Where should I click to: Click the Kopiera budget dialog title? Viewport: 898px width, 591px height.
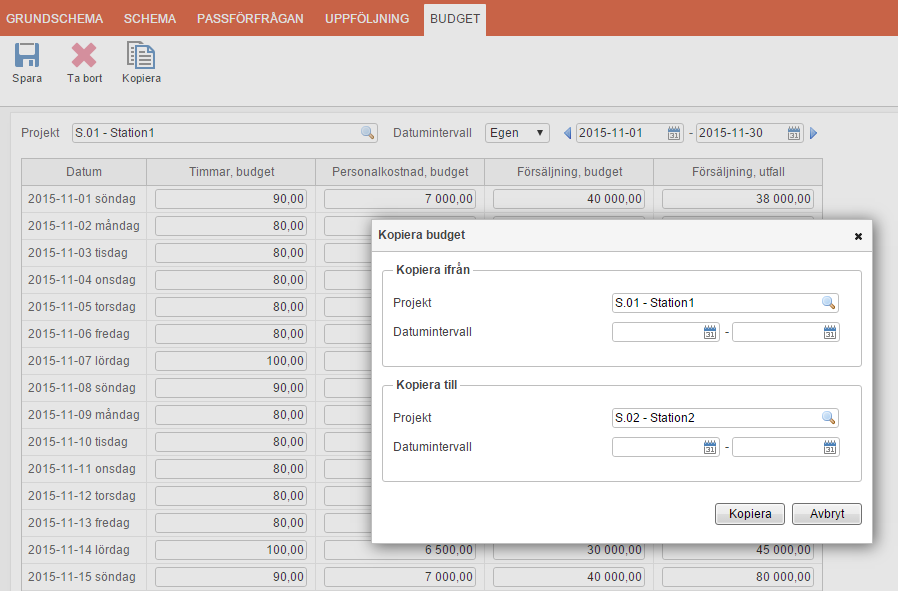pos(422,235)
